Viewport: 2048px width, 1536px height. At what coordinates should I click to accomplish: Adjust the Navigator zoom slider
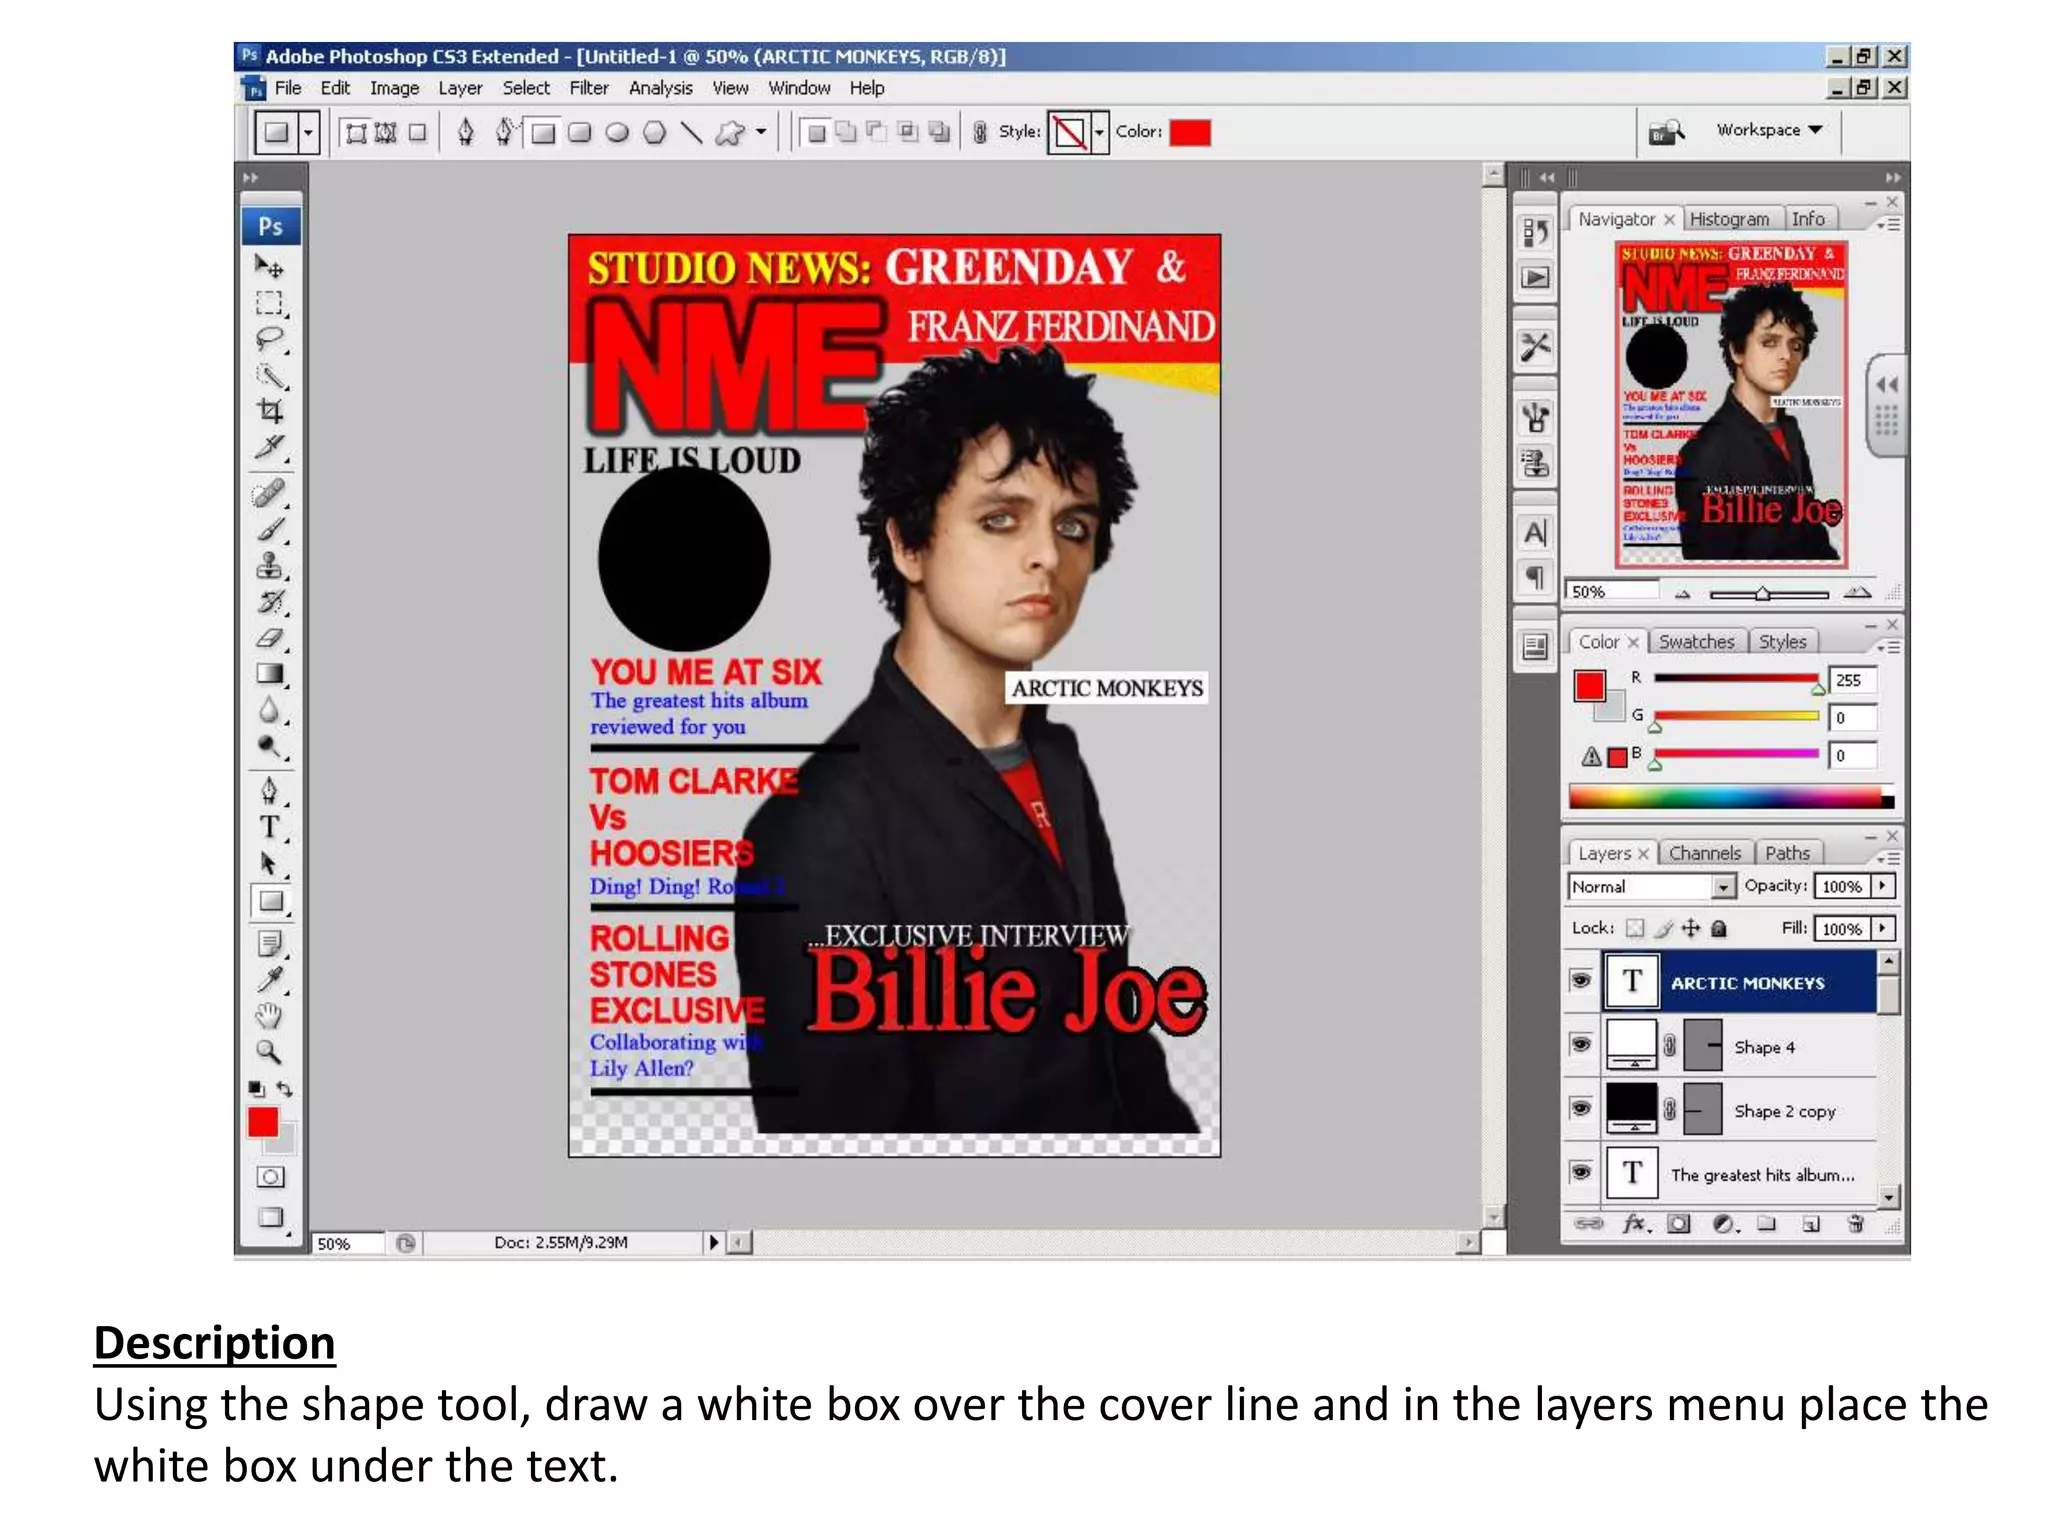point(1763,593)
